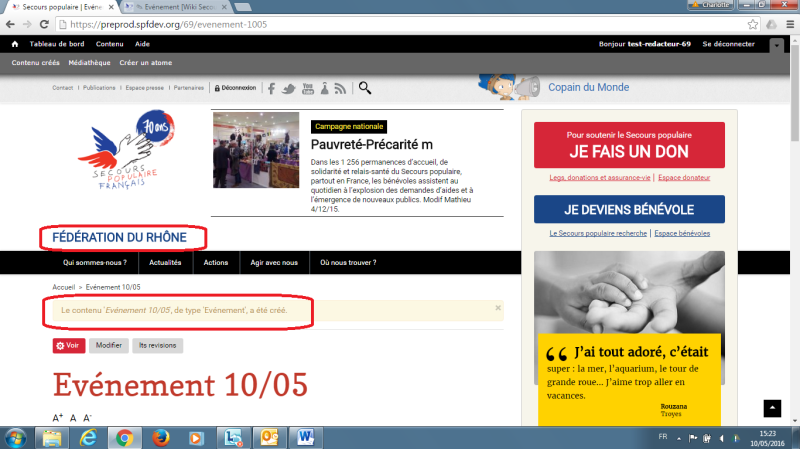Expand the admin toolbar dropdown arrow
The image size is (800, 449).
(777, 45)
